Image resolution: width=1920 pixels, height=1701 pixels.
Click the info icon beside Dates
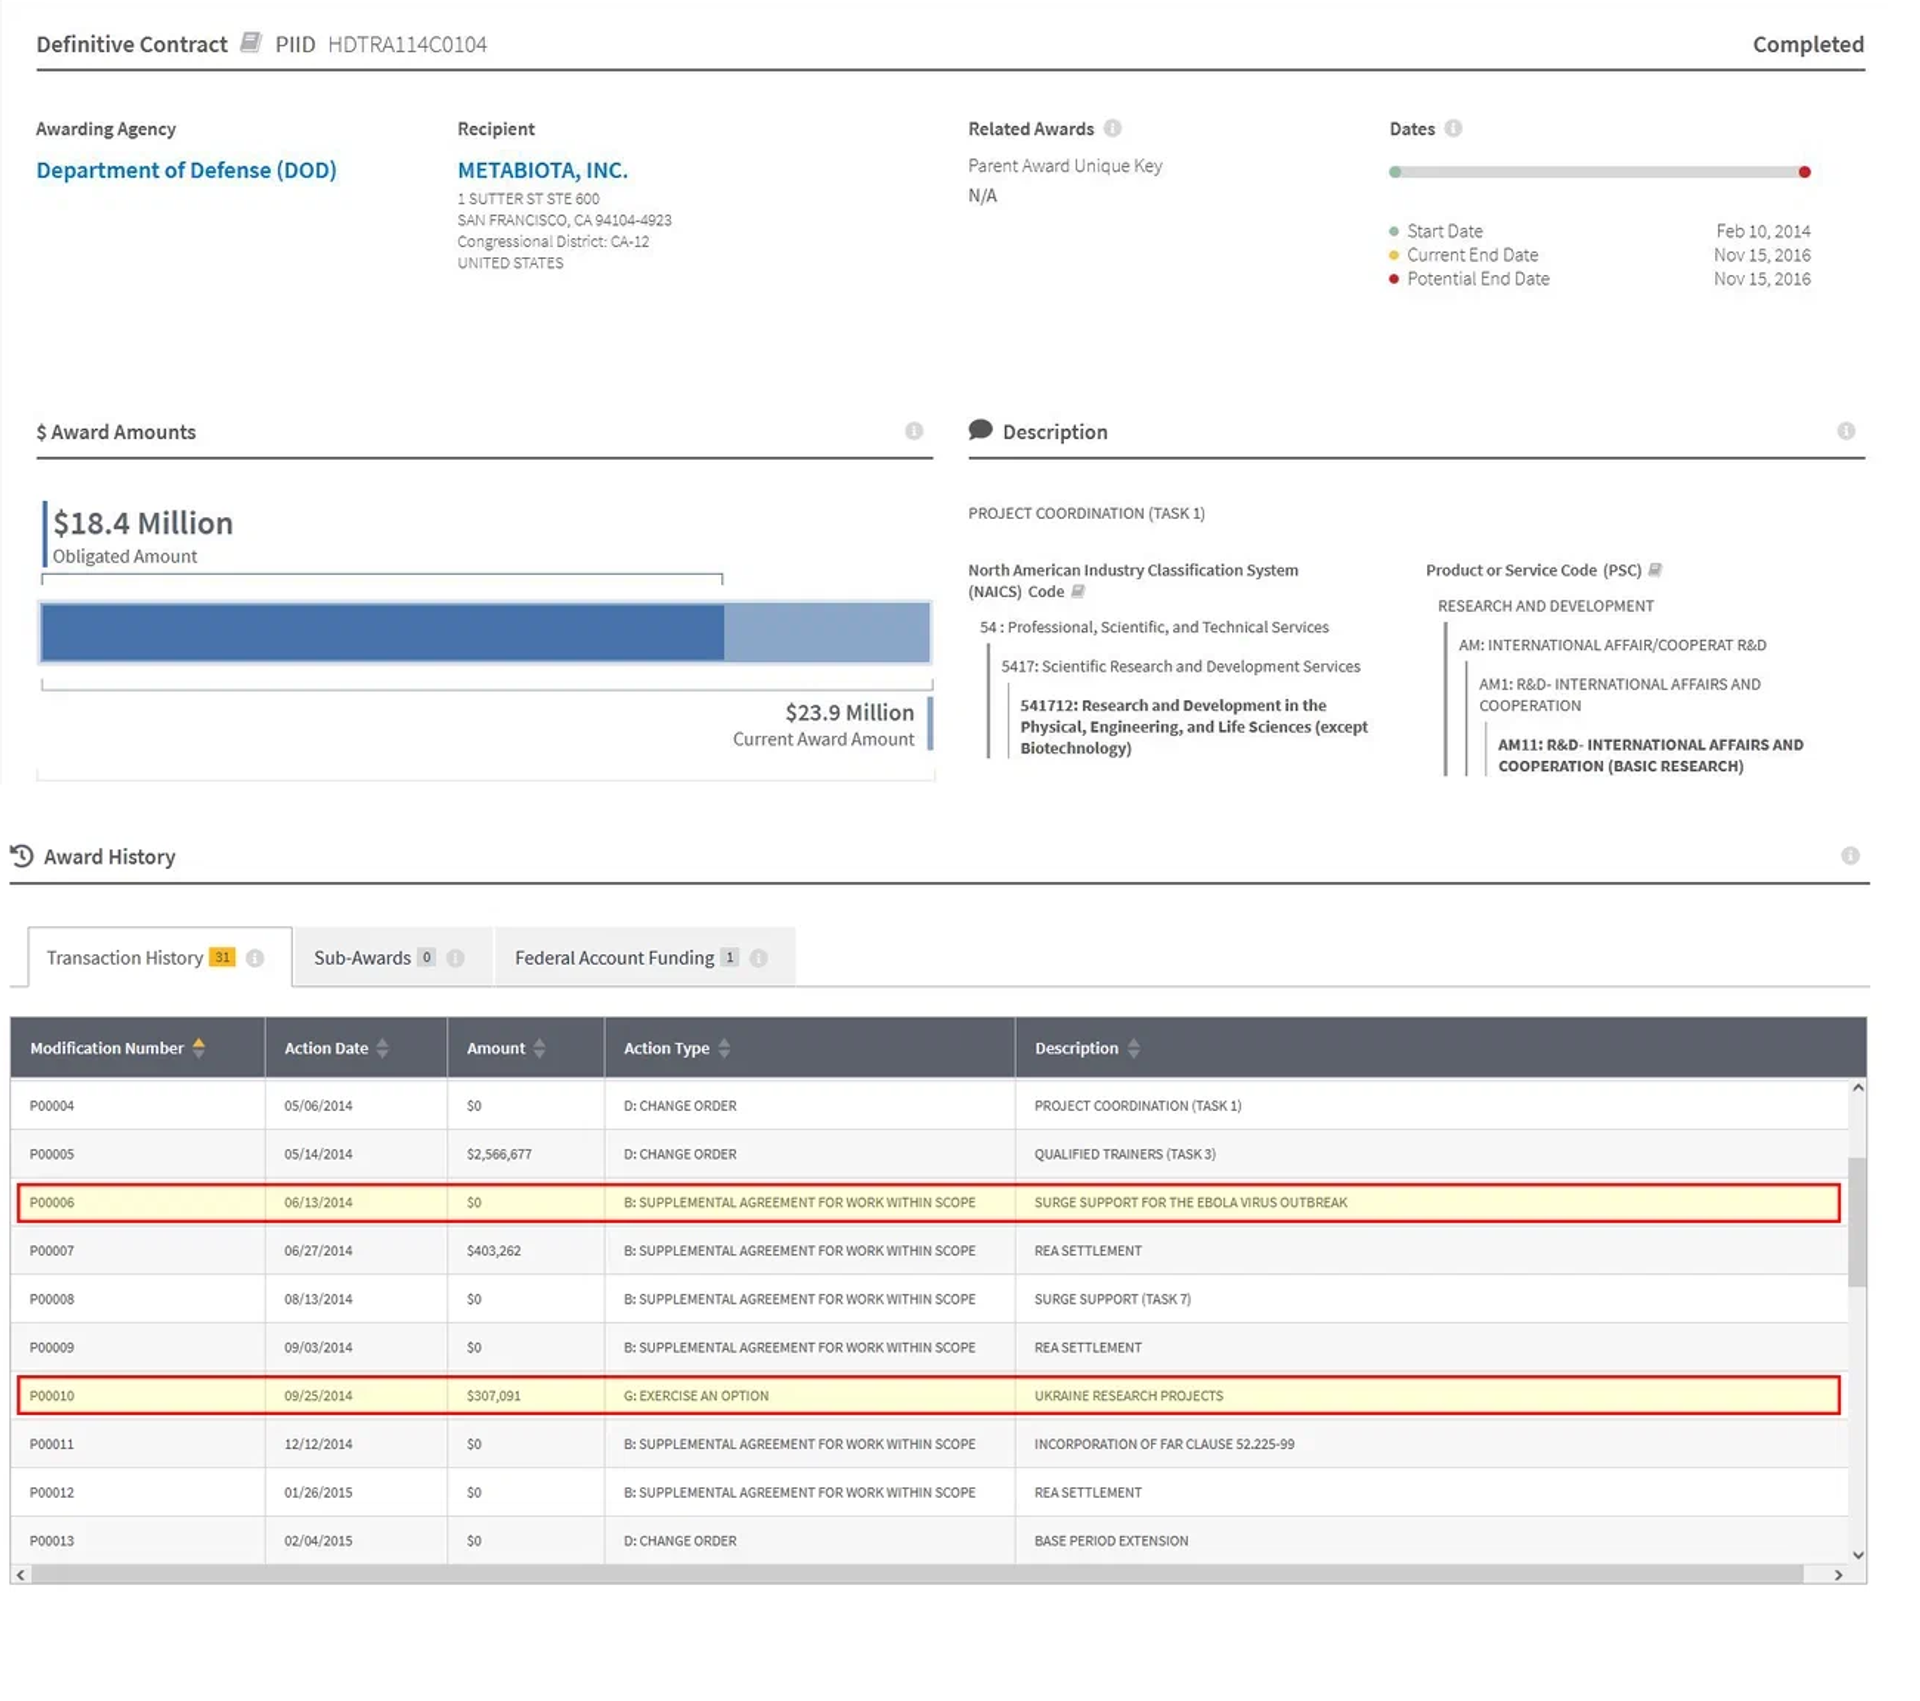(x=1453, y=128)
